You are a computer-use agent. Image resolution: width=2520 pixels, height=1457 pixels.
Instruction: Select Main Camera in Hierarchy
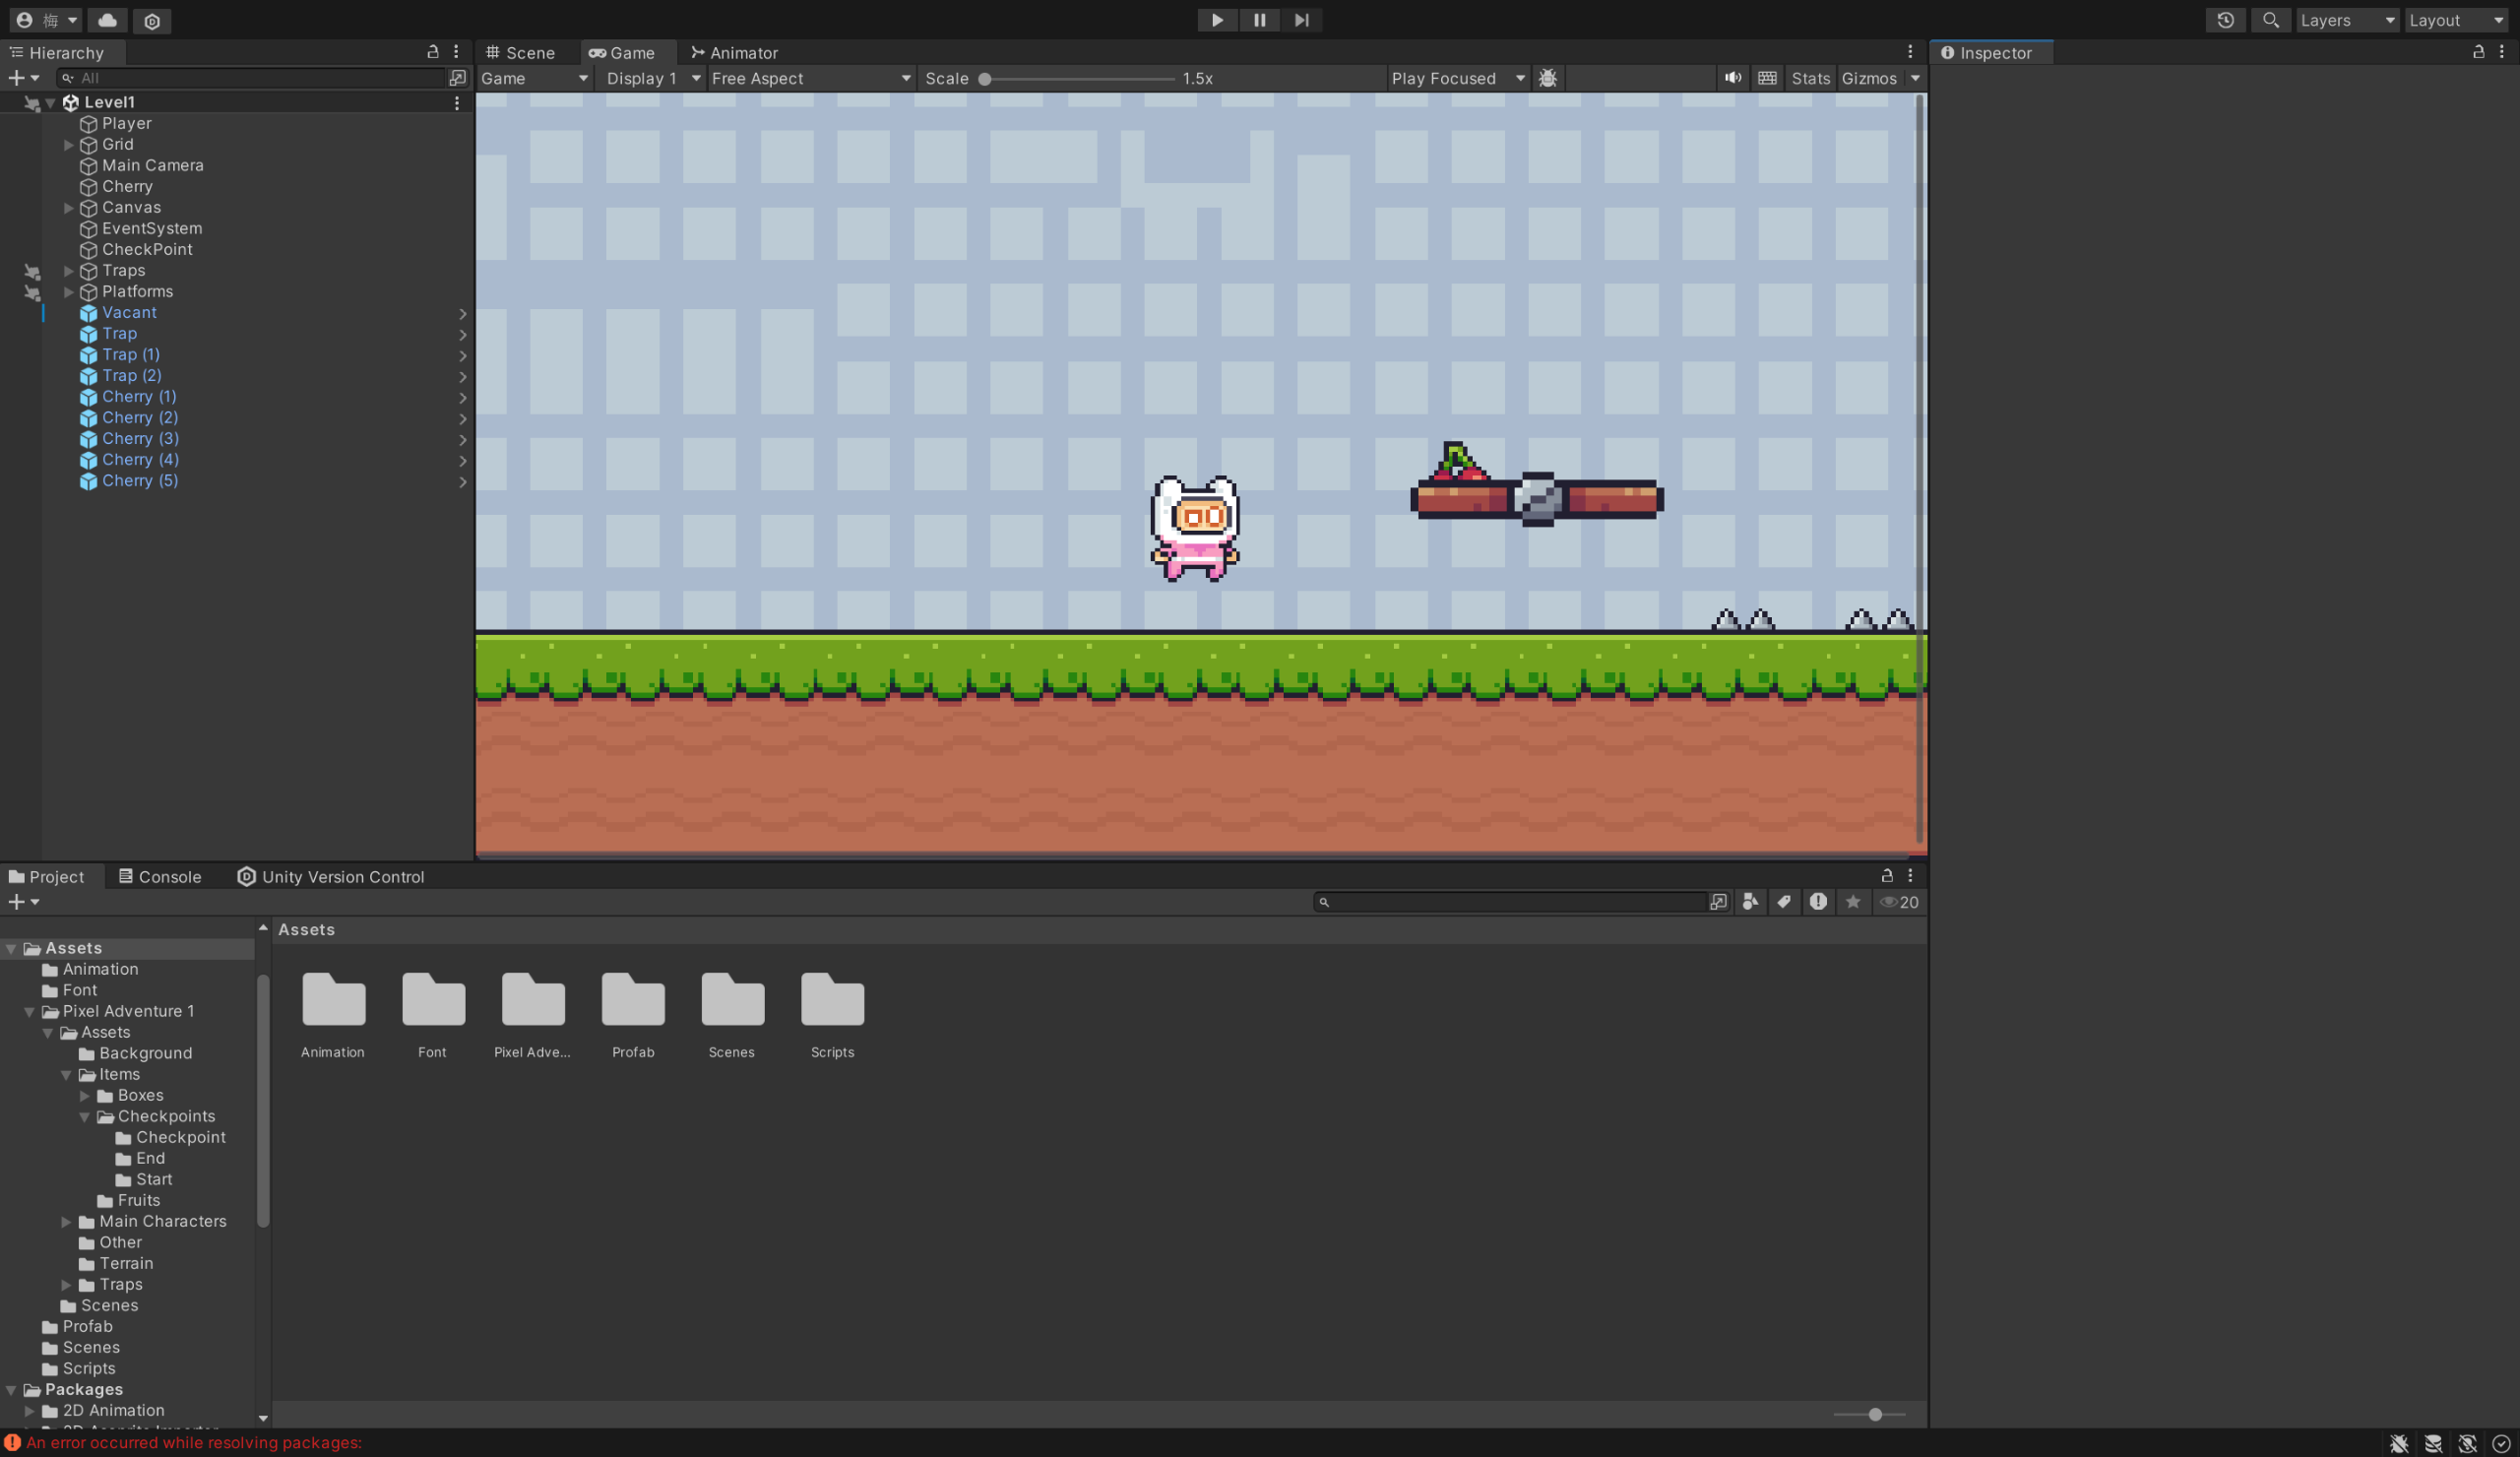pyautogui.click(x=152, y=165)
